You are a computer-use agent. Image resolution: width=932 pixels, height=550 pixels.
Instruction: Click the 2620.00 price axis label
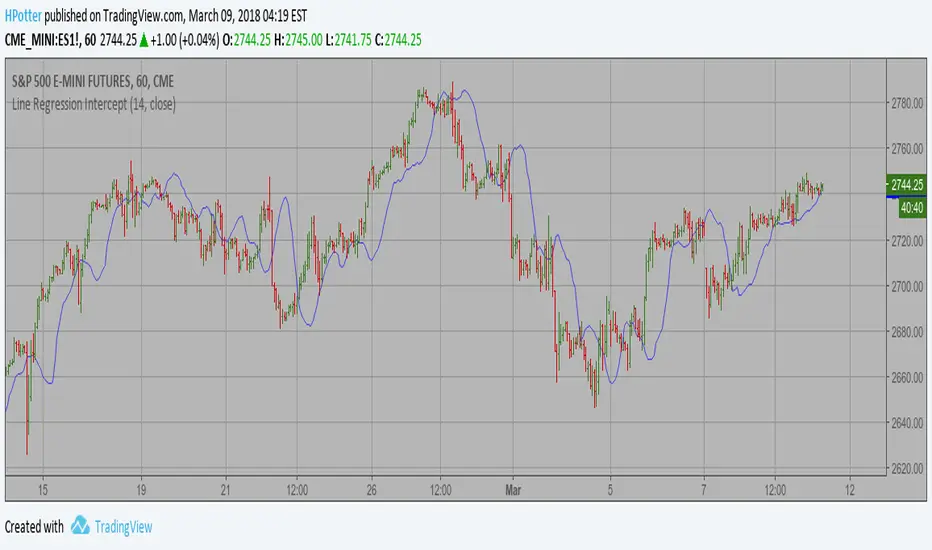click(x=907, y=469)
